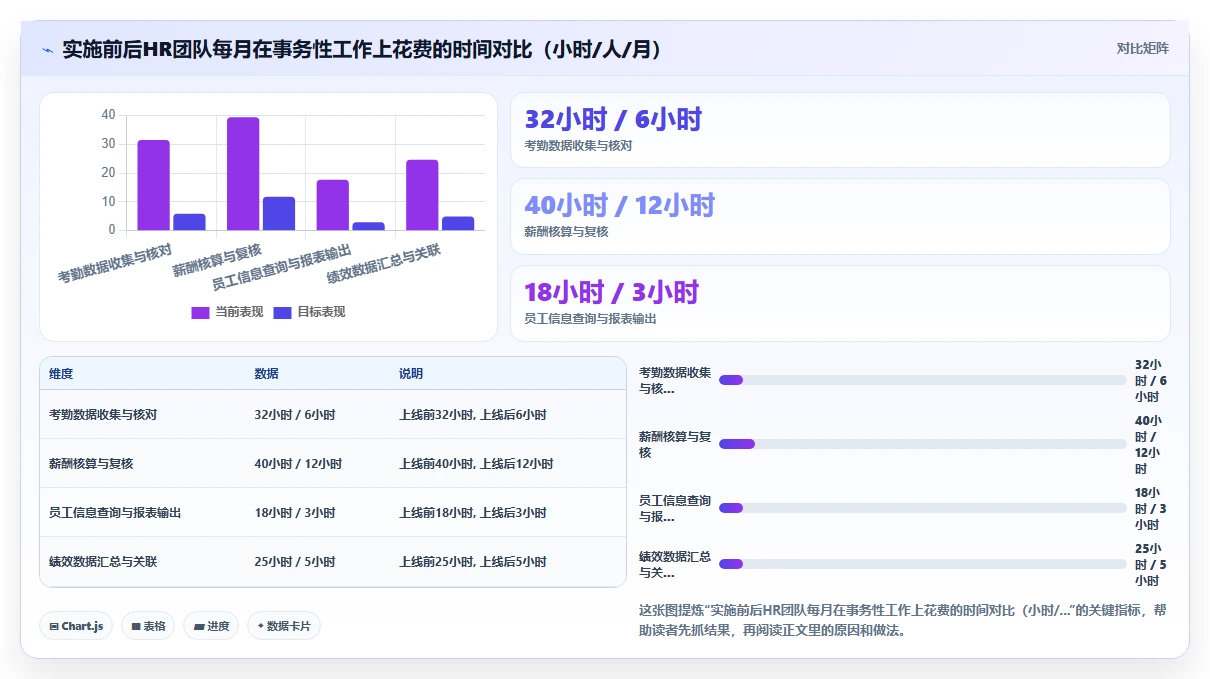Click the 数据卡片 tag chip
This screenshot has height=679, width=1210.
(x=284, y=626)
